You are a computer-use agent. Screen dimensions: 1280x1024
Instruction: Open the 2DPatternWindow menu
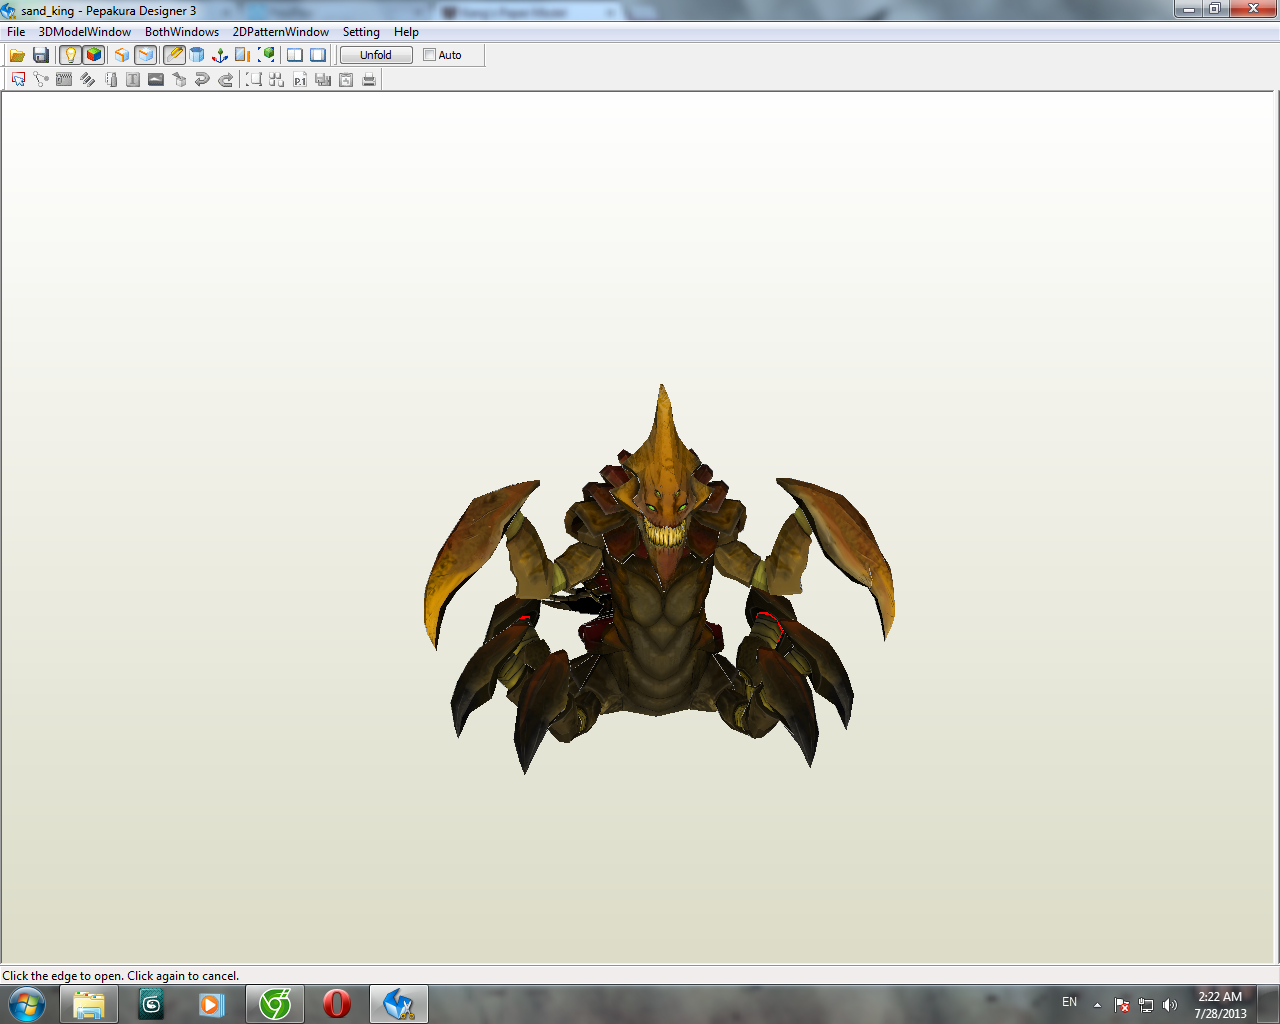281,32
